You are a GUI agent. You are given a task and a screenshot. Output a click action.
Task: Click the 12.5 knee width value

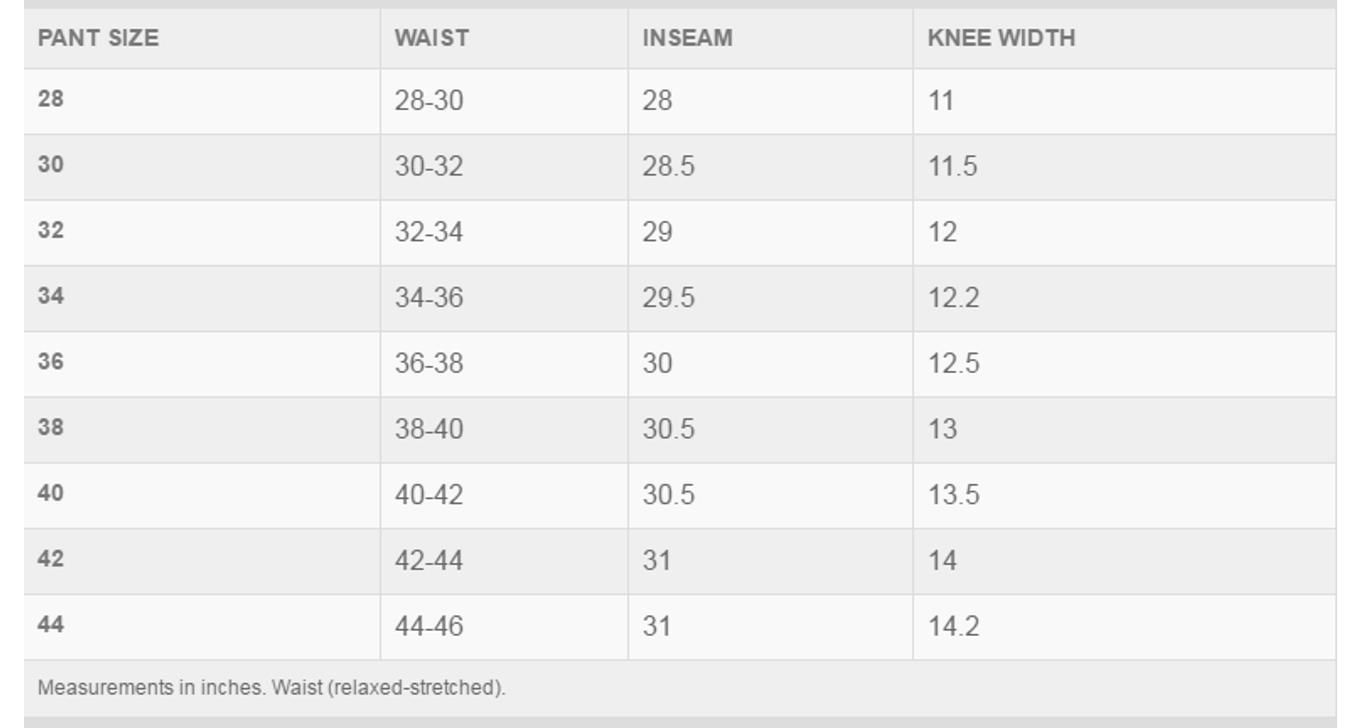point(953,364)
